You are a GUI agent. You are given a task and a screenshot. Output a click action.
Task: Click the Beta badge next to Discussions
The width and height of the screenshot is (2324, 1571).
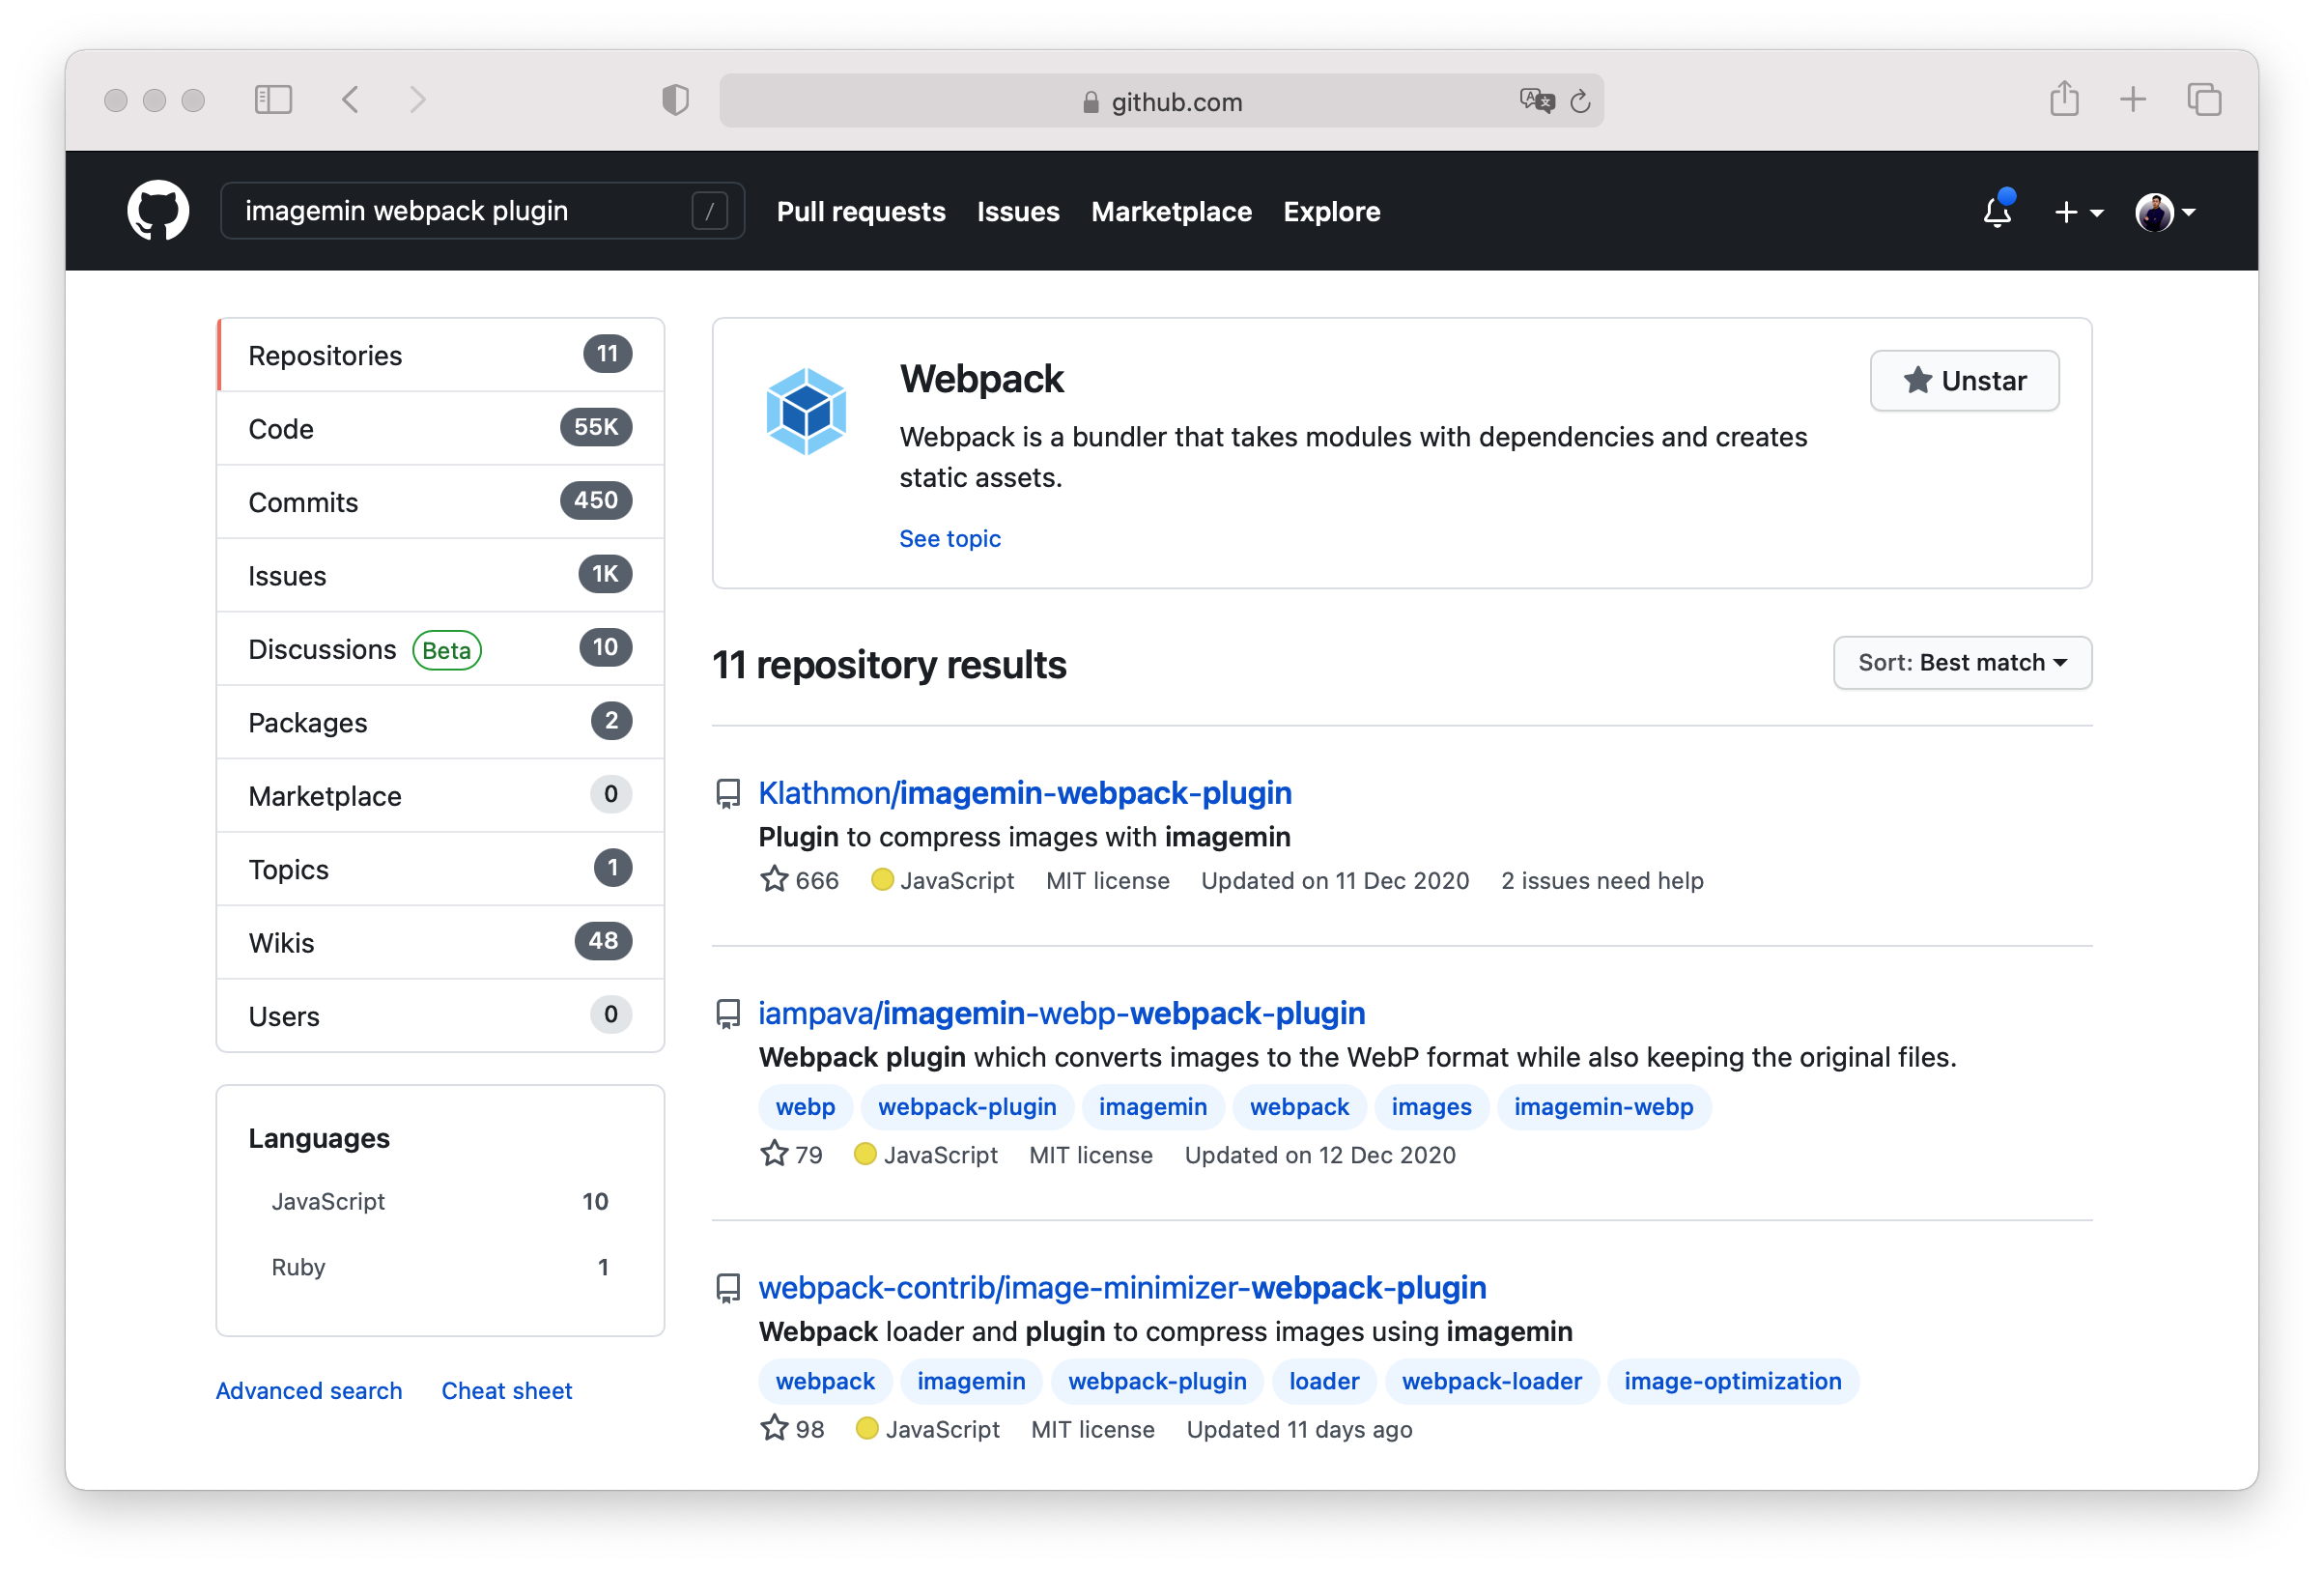click(x=446, y=650)
